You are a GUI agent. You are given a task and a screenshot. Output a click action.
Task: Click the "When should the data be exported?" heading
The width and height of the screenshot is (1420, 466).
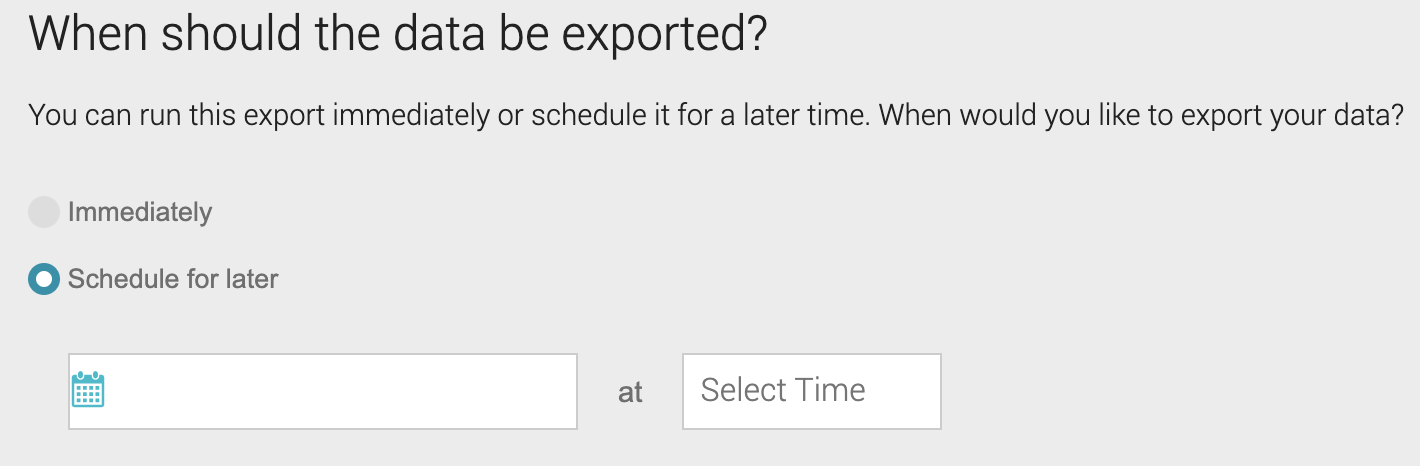tap(398, 35)
